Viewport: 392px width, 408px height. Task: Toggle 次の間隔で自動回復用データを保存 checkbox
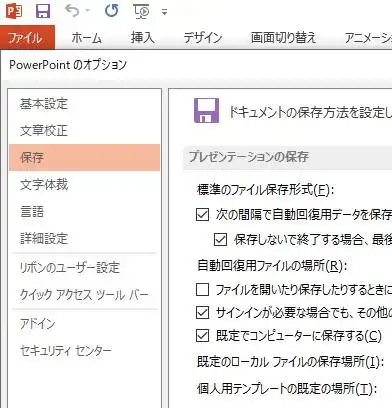click(x=202, y=215)
